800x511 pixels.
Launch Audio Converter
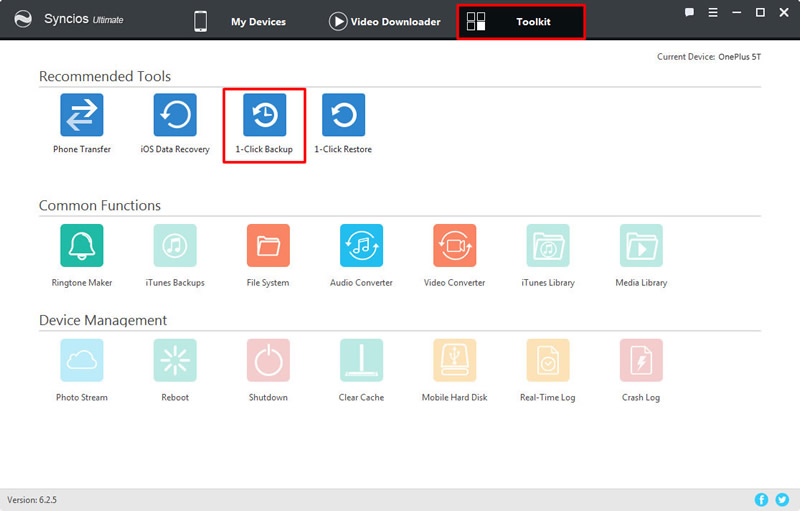point(361,245)
